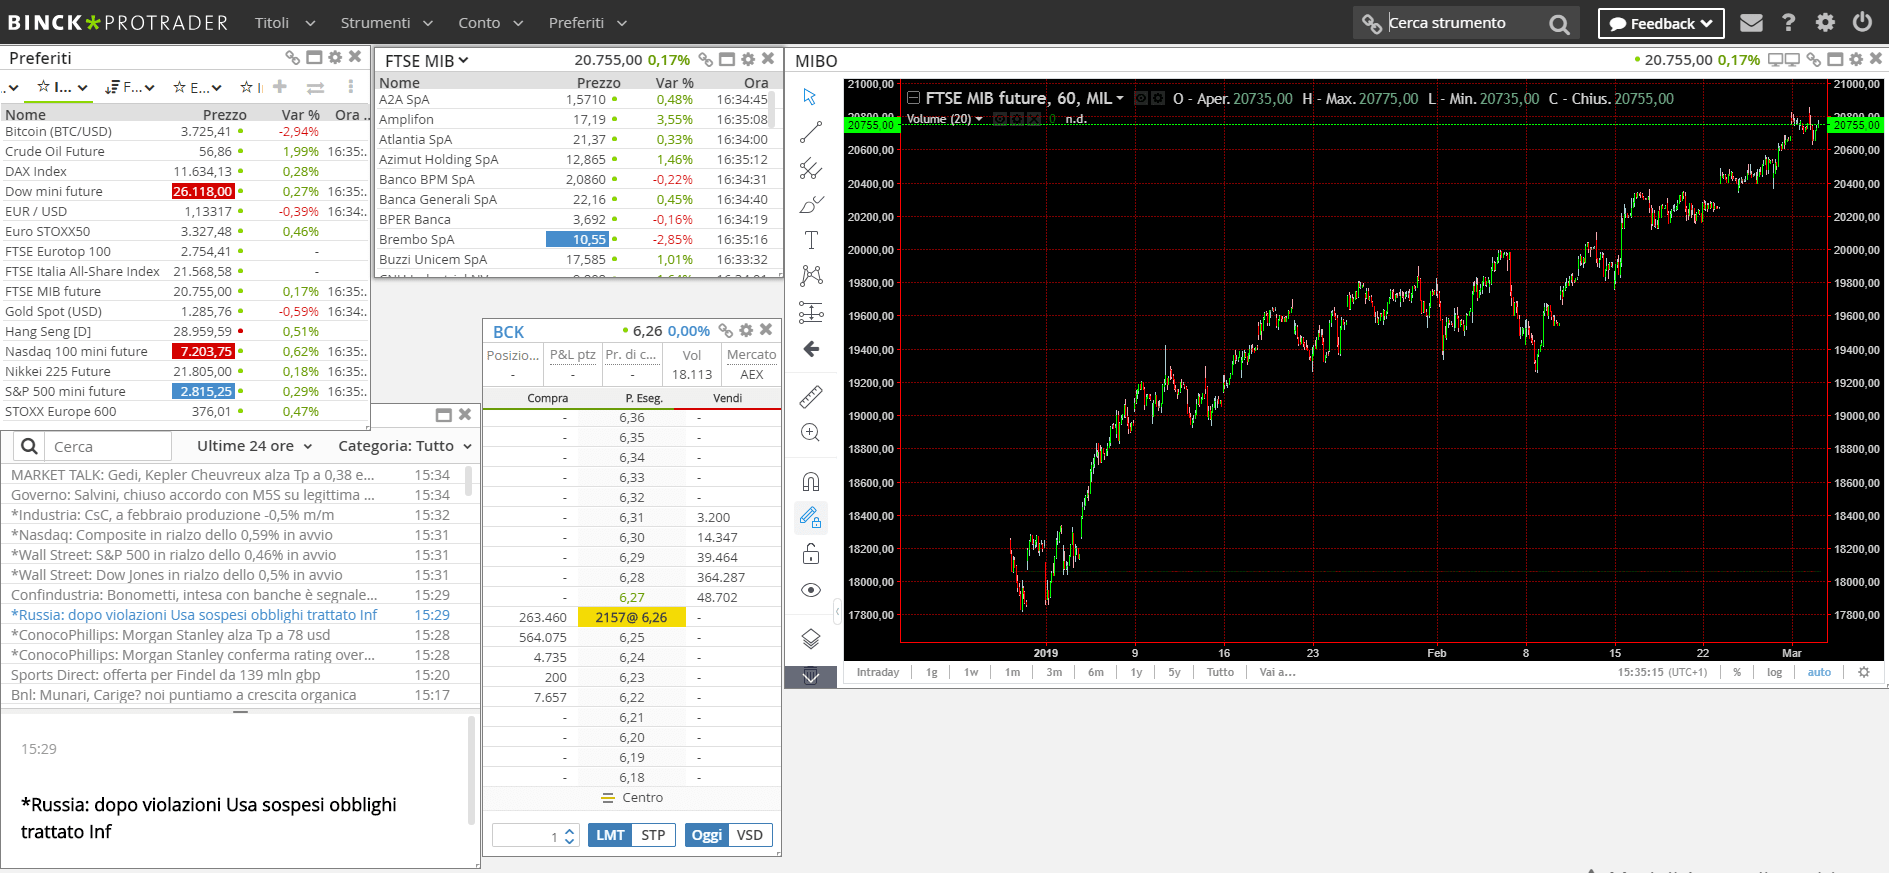
Task: Toggle auto scale on chart
Action: (x=1819, y=672)
